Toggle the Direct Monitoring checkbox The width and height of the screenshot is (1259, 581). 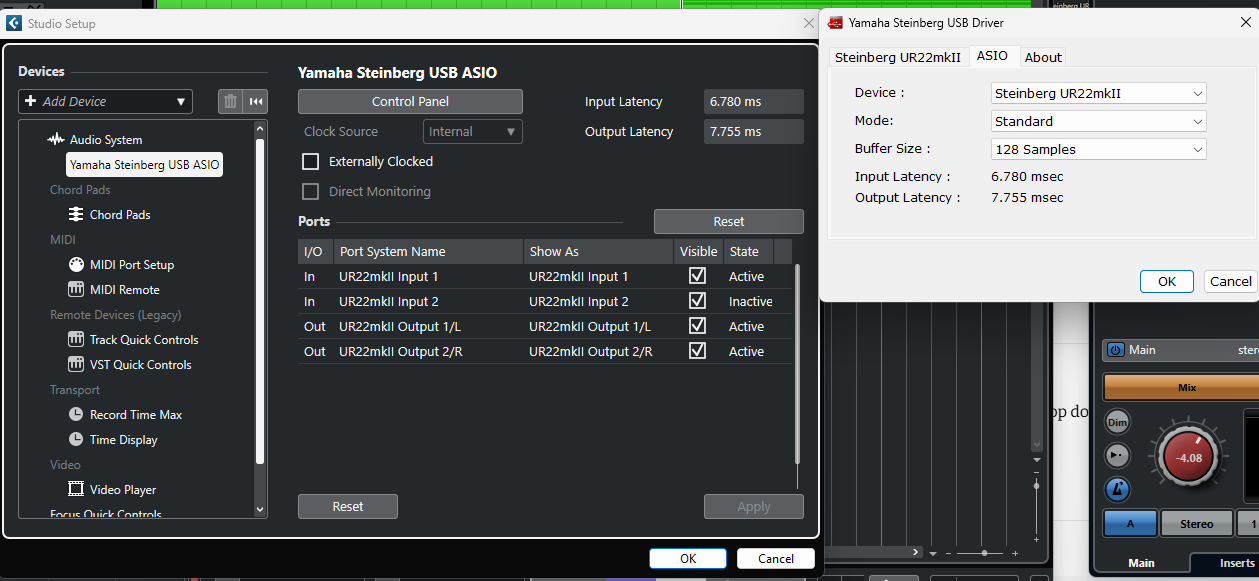[310, 191]
